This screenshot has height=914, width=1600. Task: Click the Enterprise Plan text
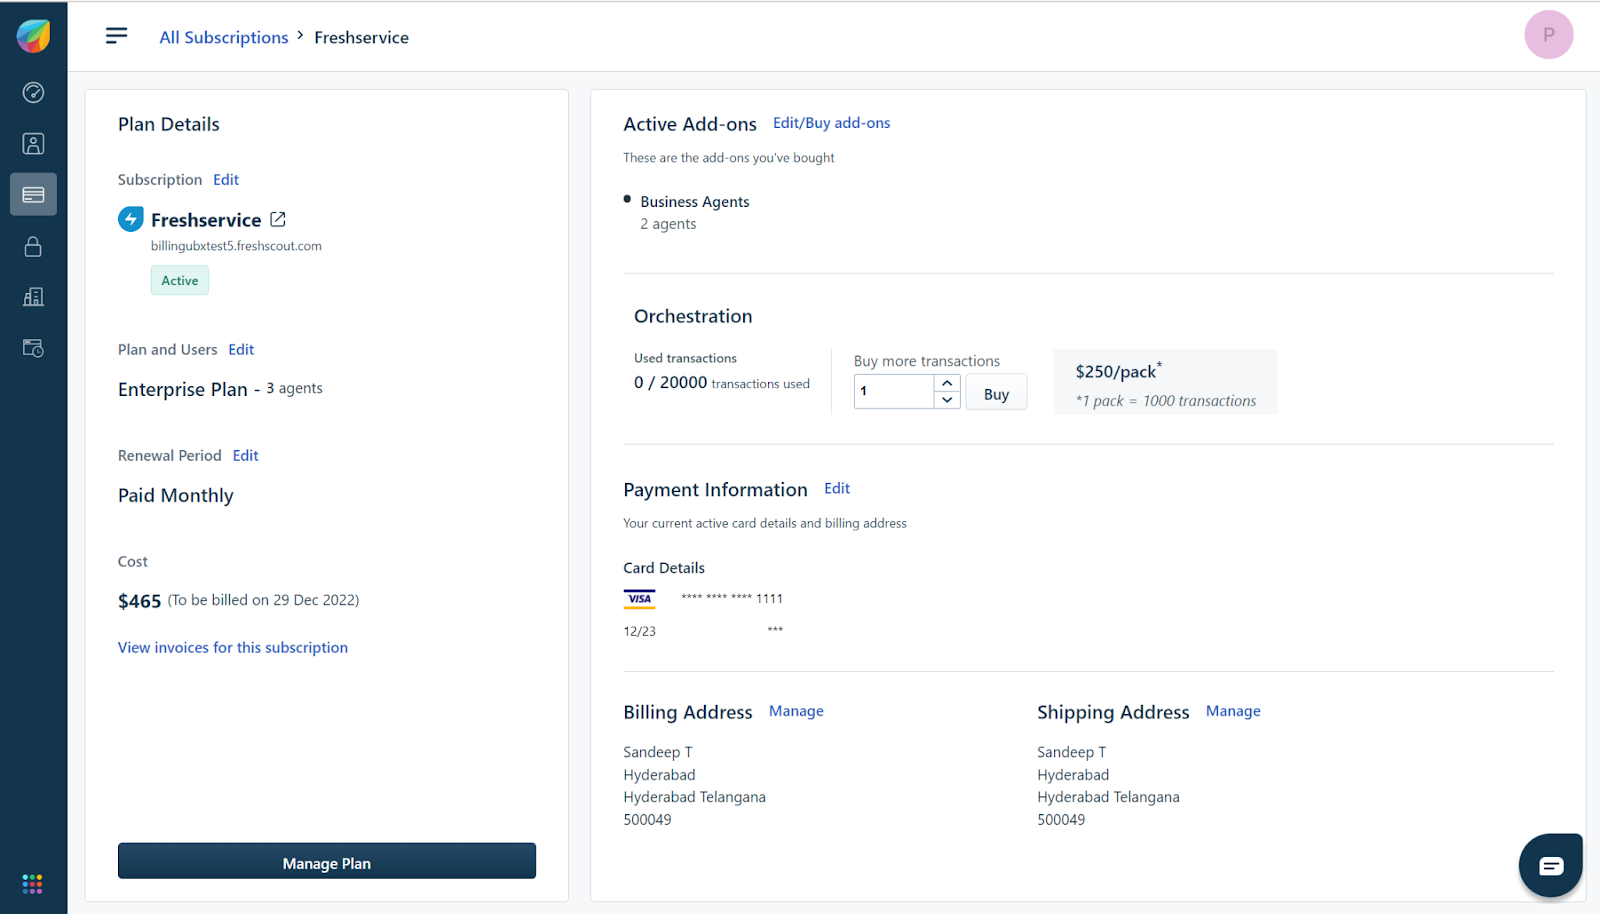point(183,390)
